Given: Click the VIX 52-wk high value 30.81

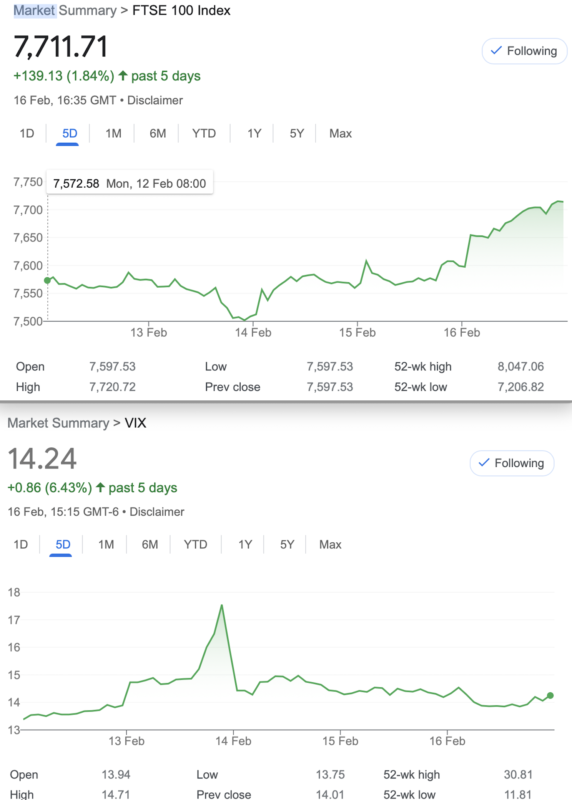Looking at the screenshot, I should point(518,774).
